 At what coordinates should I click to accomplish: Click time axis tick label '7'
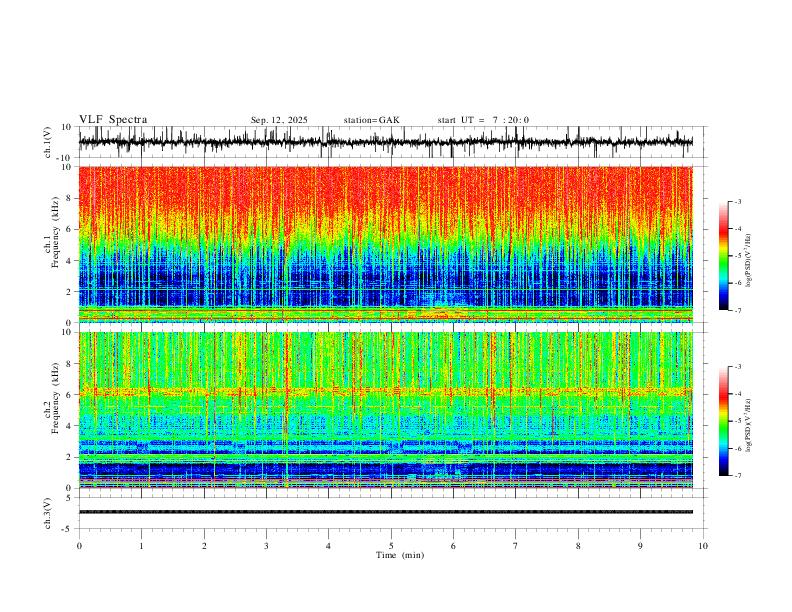tap(516, 546)
